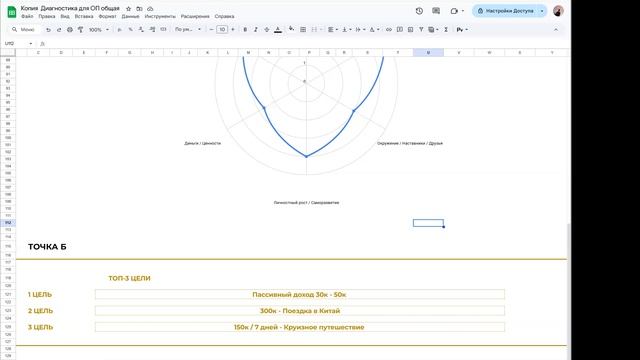The height and width of the screenshot is (360, 640).
Task: Activate the paint format roller
Action: [80, 29]
